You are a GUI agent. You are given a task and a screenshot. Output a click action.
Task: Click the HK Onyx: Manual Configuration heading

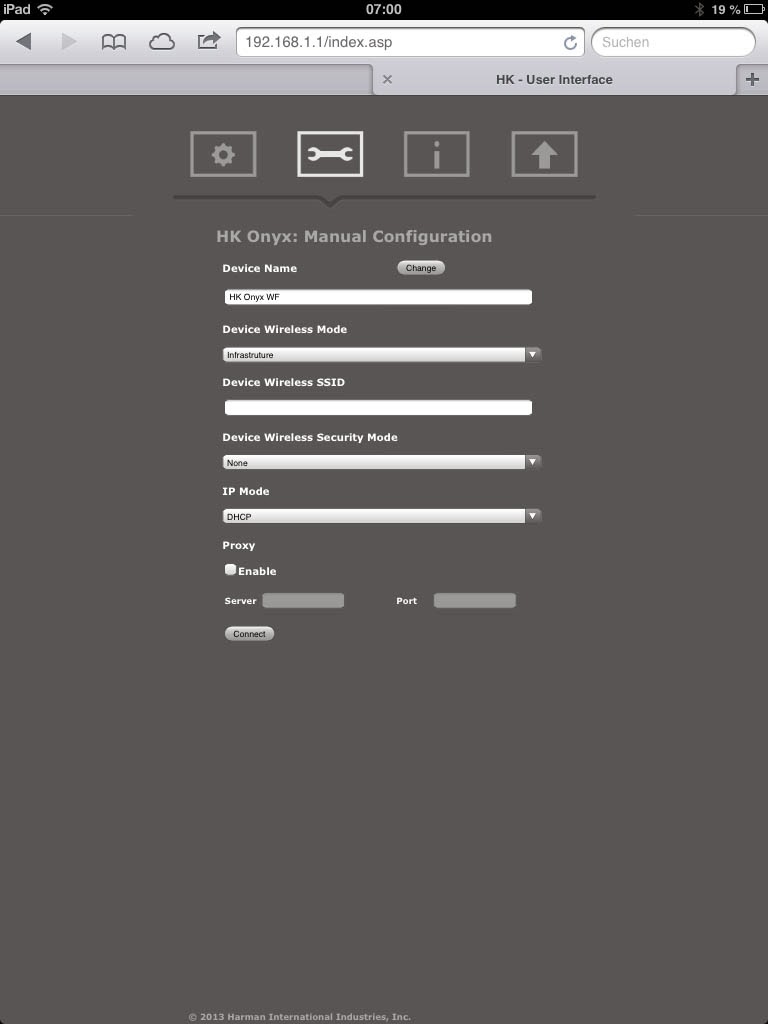pyautogui.click(x=354, y=236)
